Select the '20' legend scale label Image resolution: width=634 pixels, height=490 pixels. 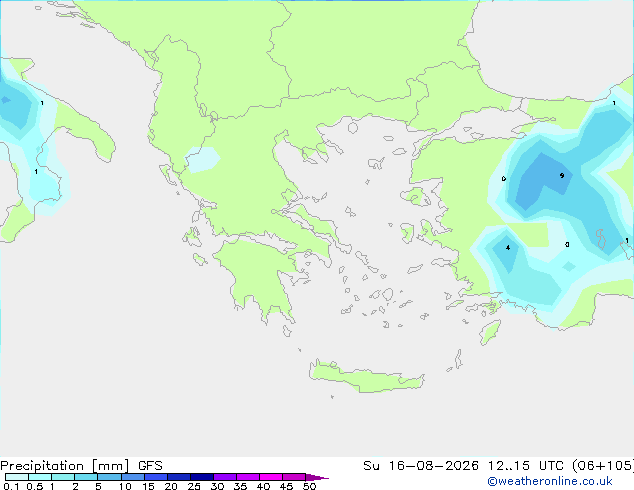coord(171,486)
